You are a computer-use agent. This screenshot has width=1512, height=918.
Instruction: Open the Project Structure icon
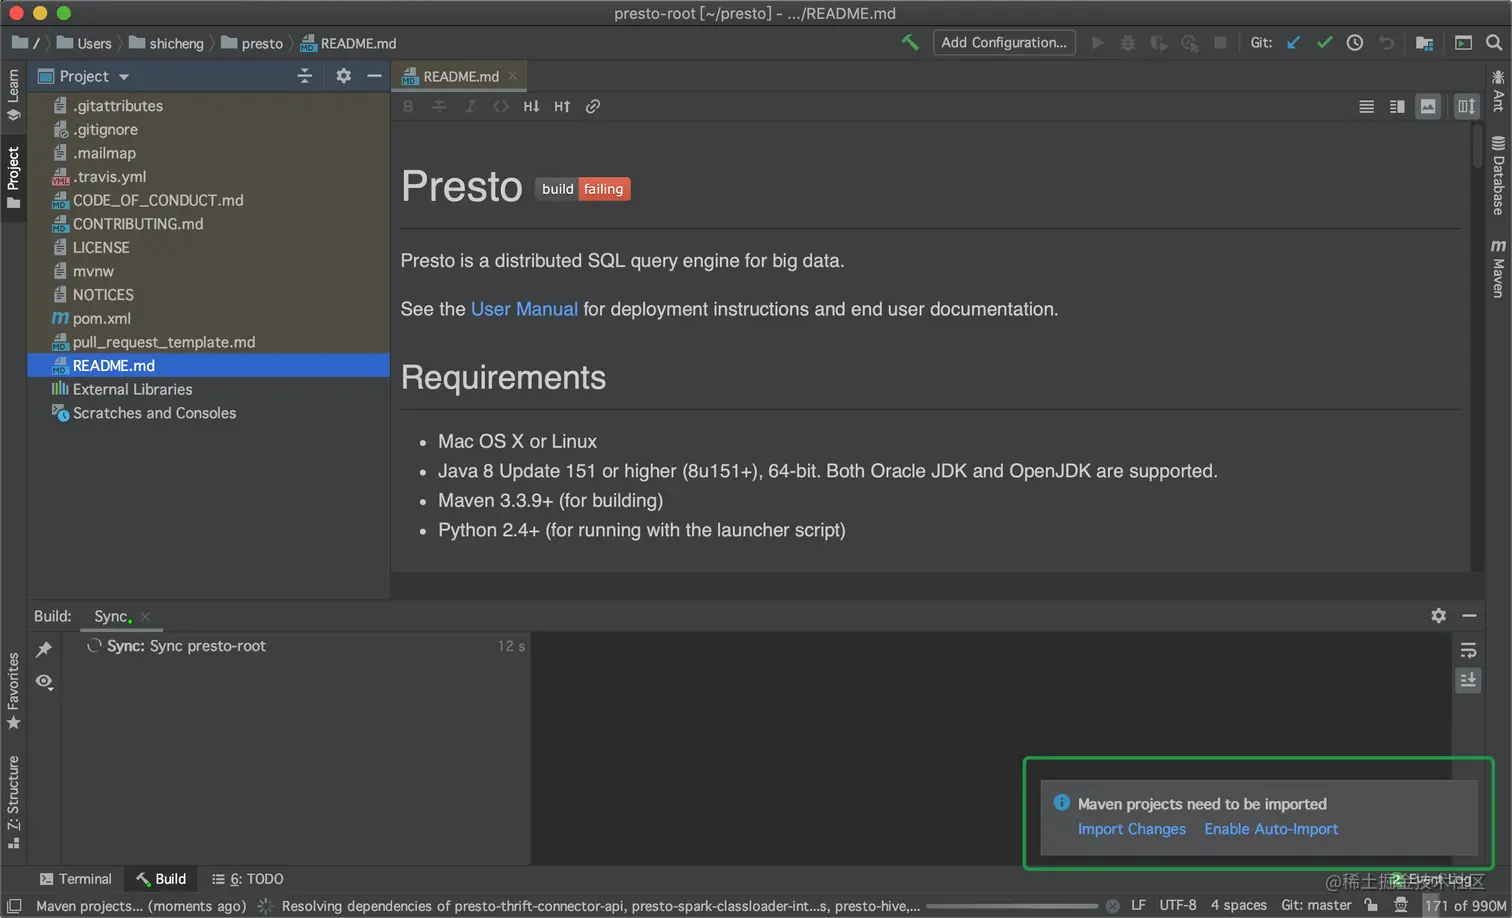pos(1424,43)
